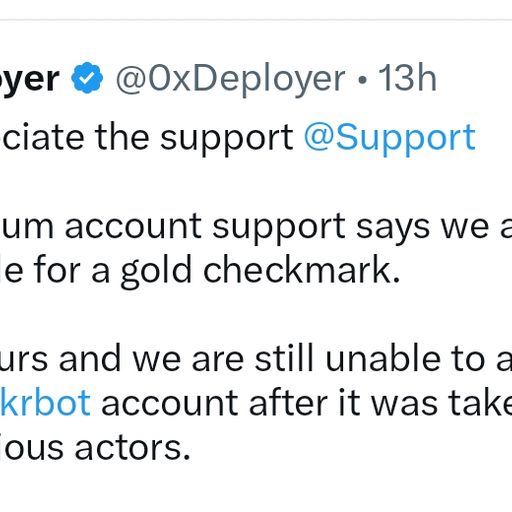Click the gray divider line above the tweet
The height and width of the screenshot is (512, 512).
(256, 19)
